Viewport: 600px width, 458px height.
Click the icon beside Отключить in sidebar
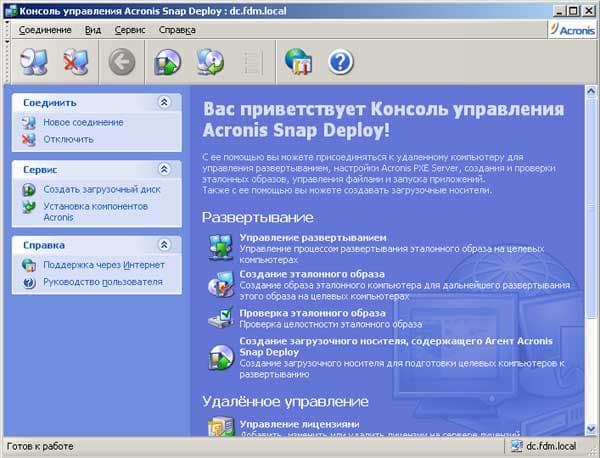[29, 140]
